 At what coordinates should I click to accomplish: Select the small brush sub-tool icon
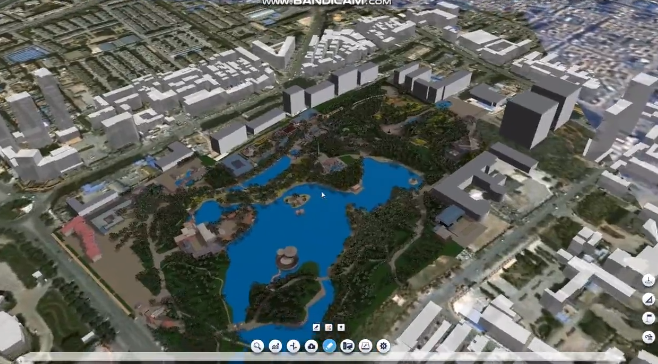316,327
